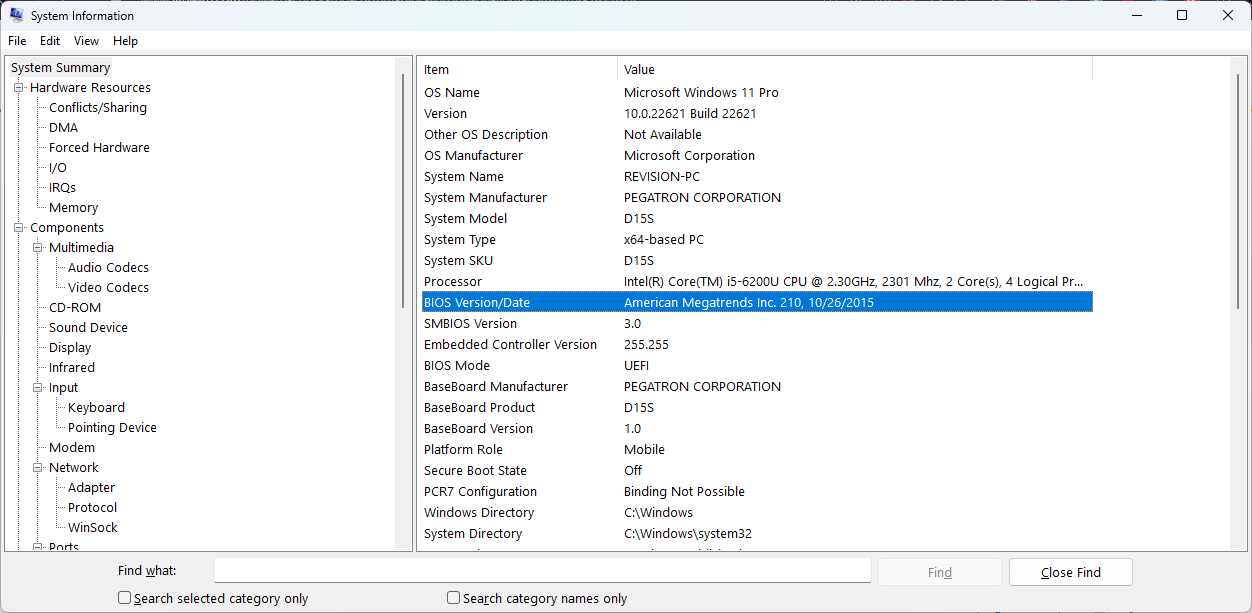Open the Help menu
Image resolution: width=1252 pixels, height=613 pixels.
click(x=125, y=41)
